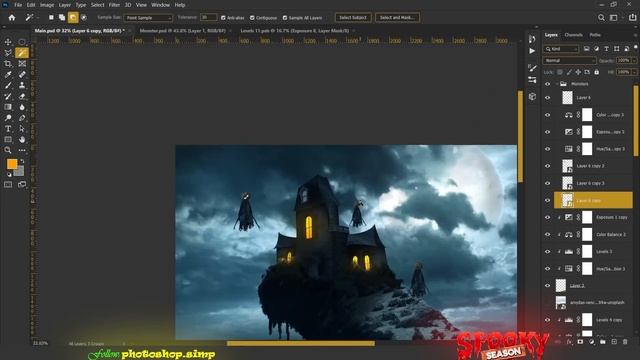Screen dimensions: 640x360
Task: Collapse the Monsters group arrow
Action: click(x=557, y=84)
